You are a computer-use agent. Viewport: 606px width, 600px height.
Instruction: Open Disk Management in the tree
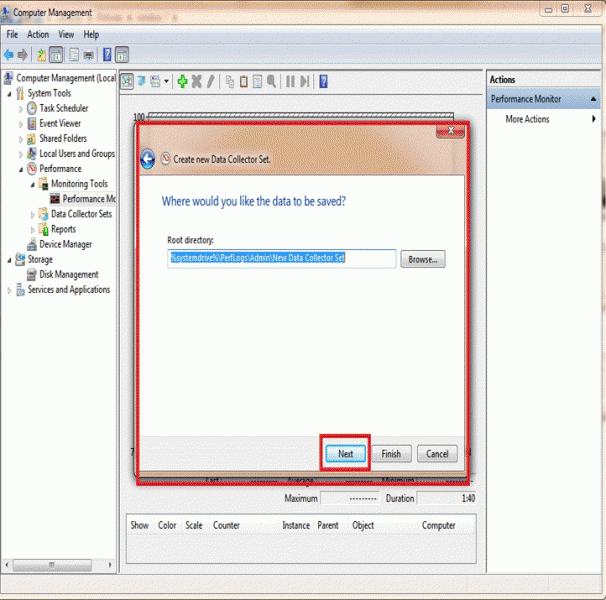click(x=68, y=274)
